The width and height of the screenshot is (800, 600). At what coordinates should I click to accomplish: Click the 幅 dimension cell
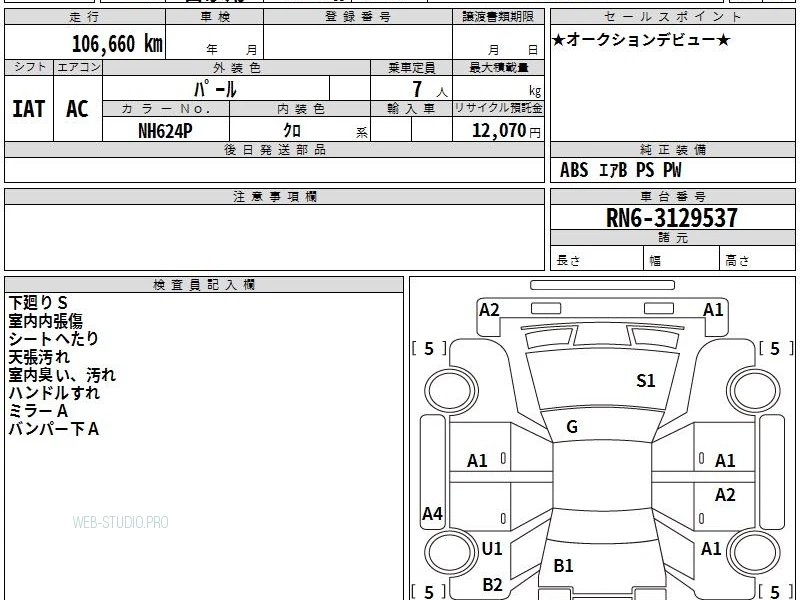coord(682,258)
